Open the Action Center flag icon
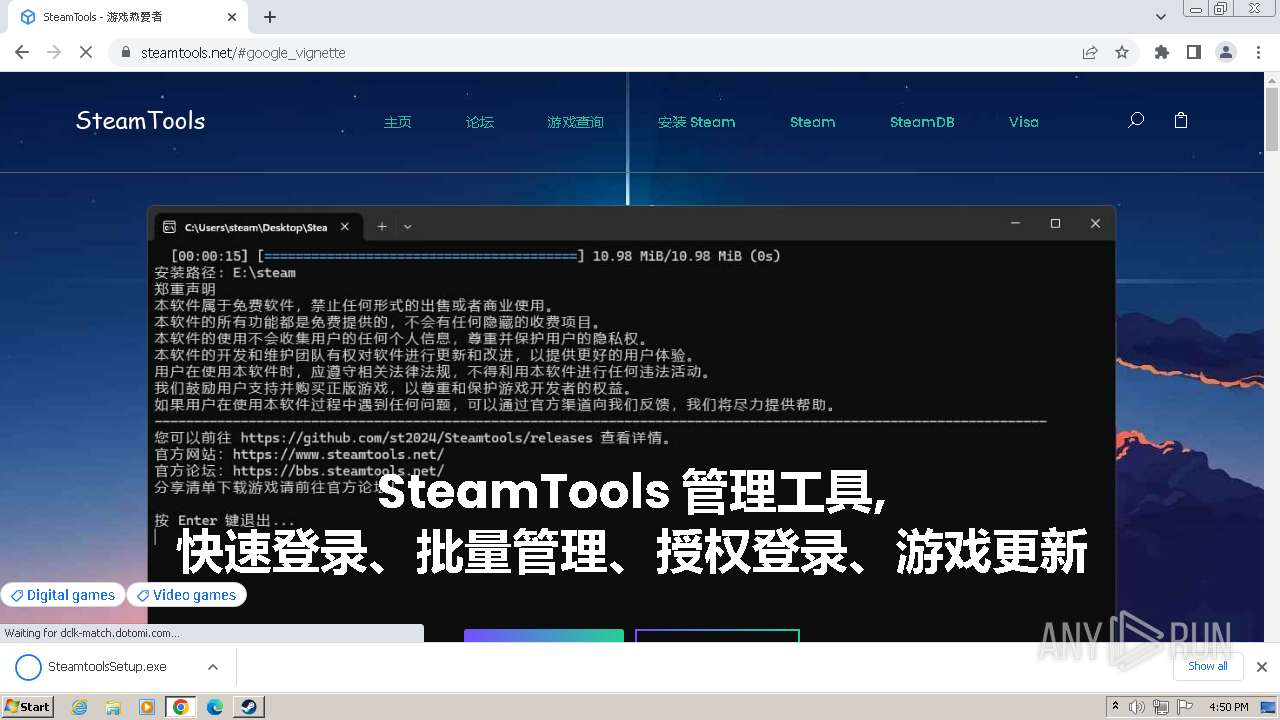Image resolution: width=1280 pixels, height=720 pixels. [1183, 707]
